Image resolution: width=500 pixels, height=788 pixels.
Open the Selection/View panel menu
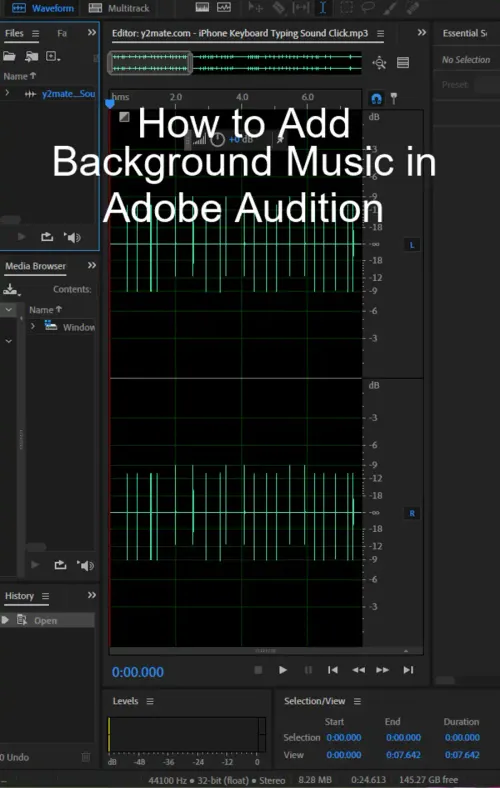tap(357, 701)
